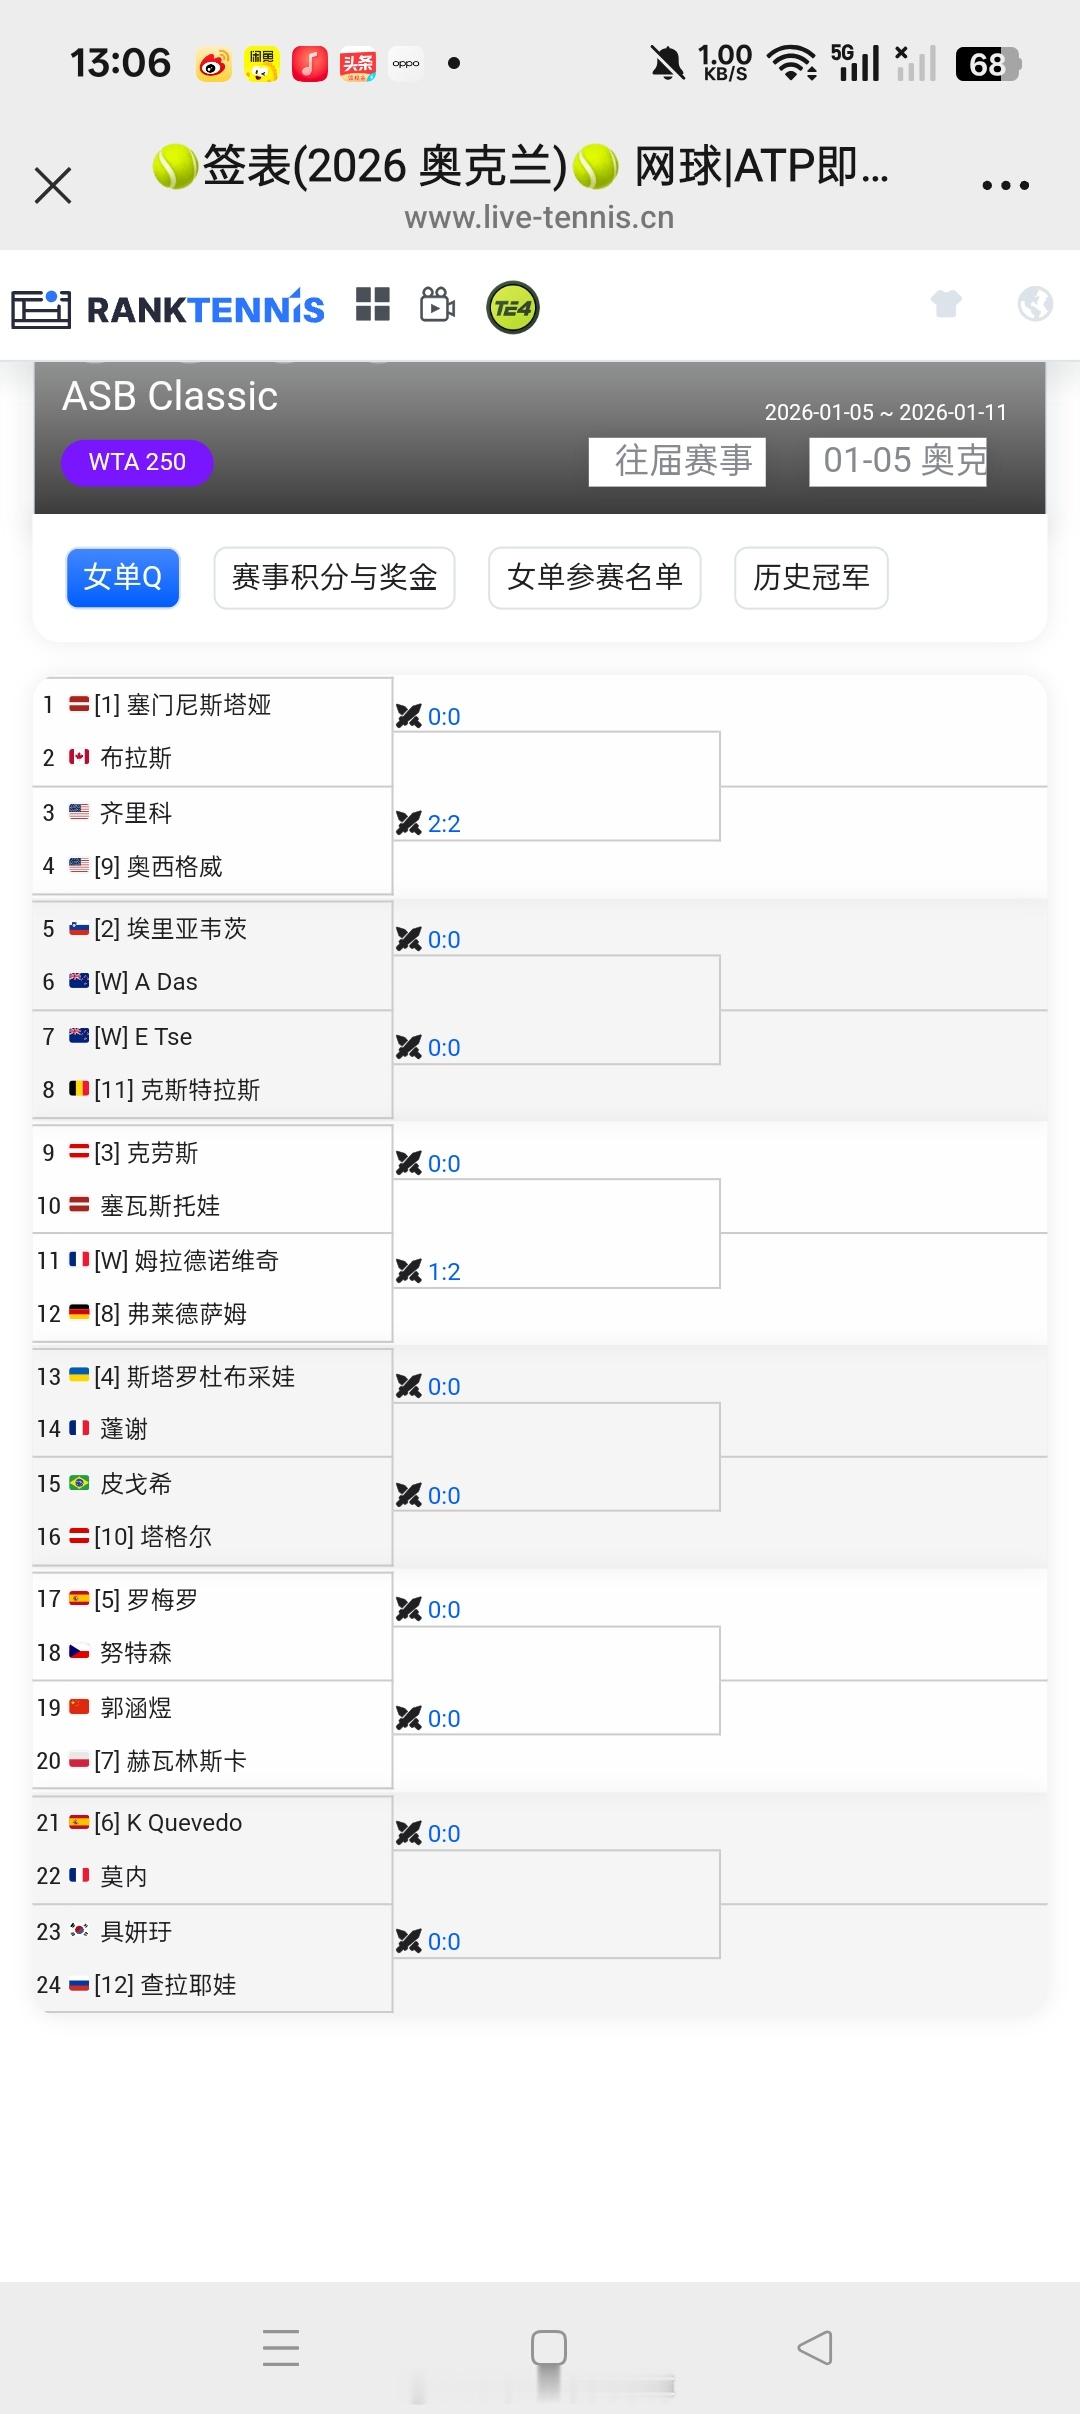Open the three-dot more options menu
Screen dimensions: 1080x2414
[1004, 186]
